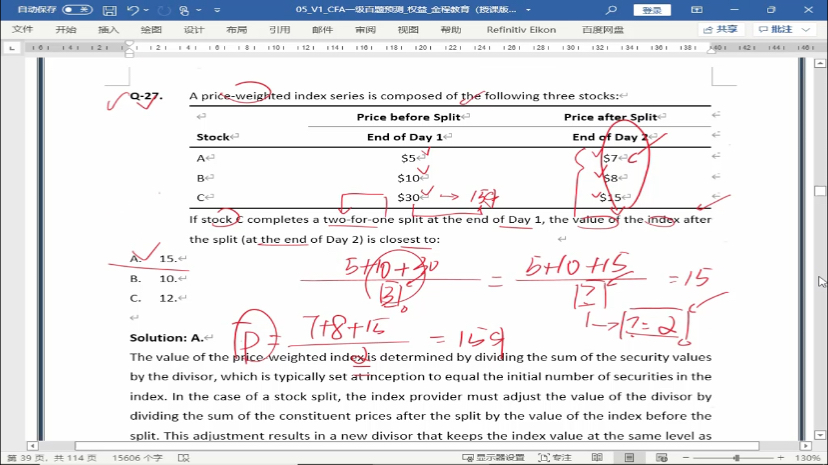Enable 专注 focus mode
The image size is (828, 465).
coord(554,458)
